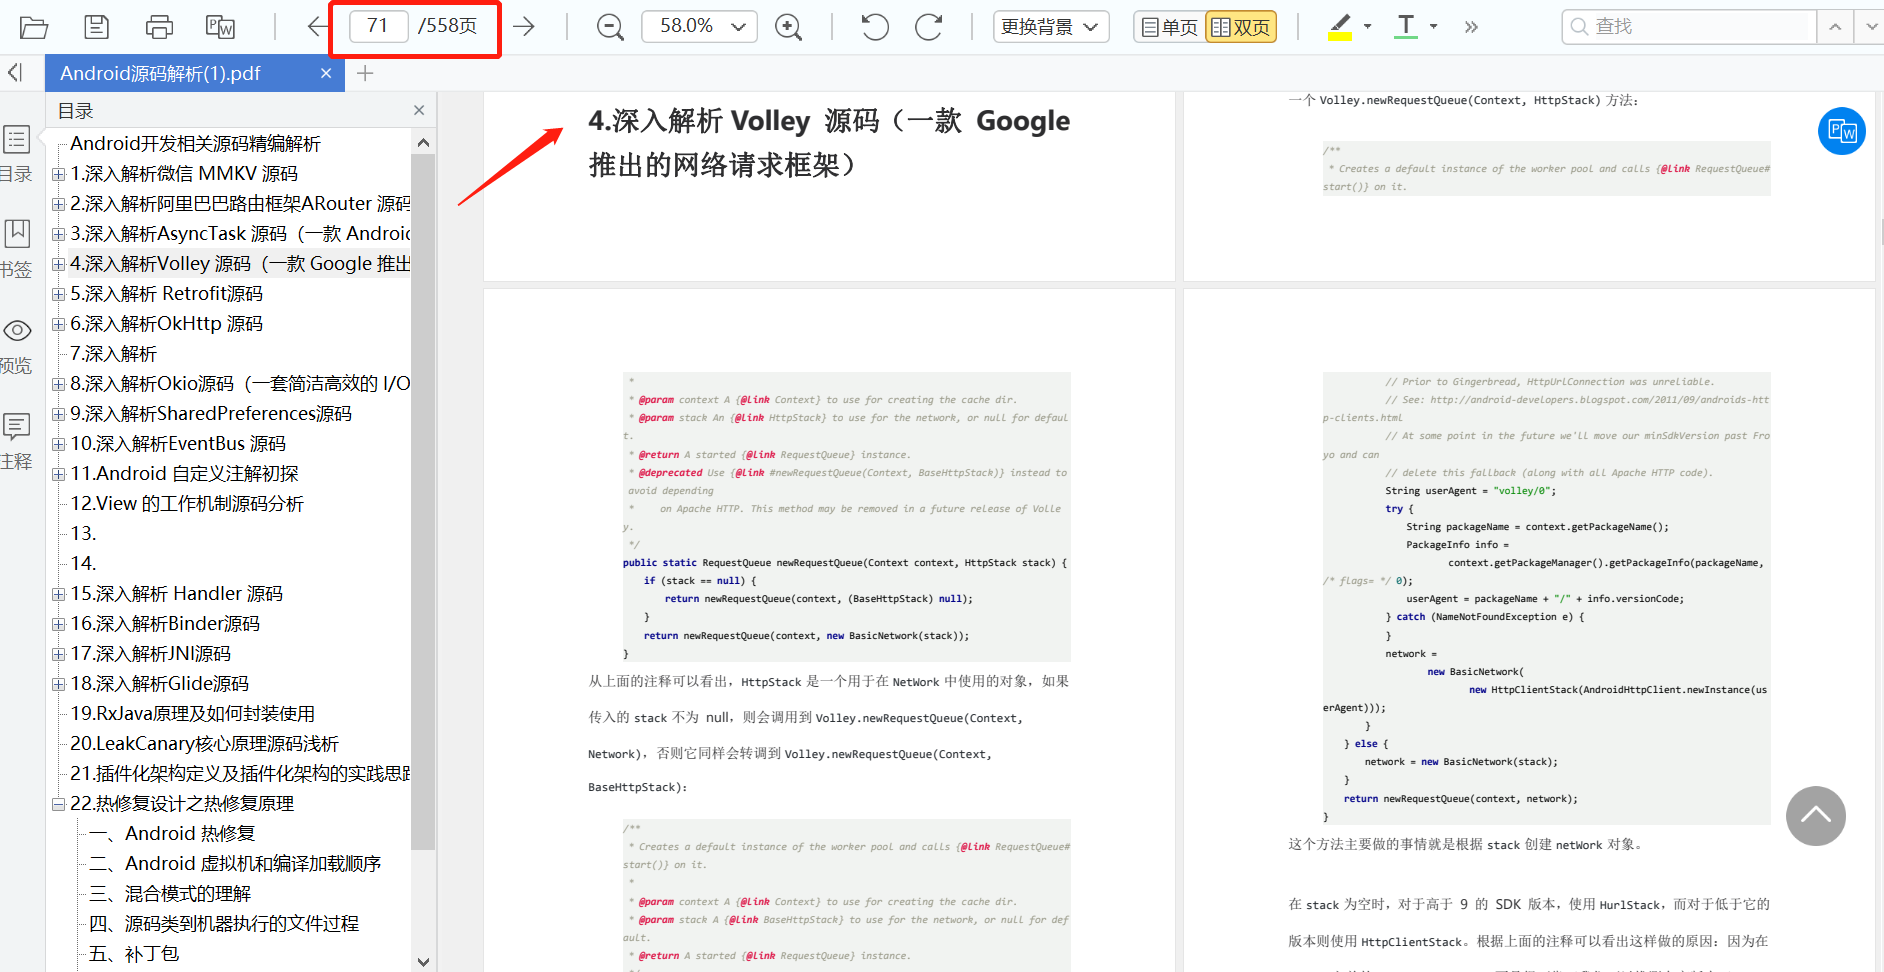The height and width of the screenshot is (972, 1884).
Task: Open the zoom percentage dropdown
Action: 737,26
